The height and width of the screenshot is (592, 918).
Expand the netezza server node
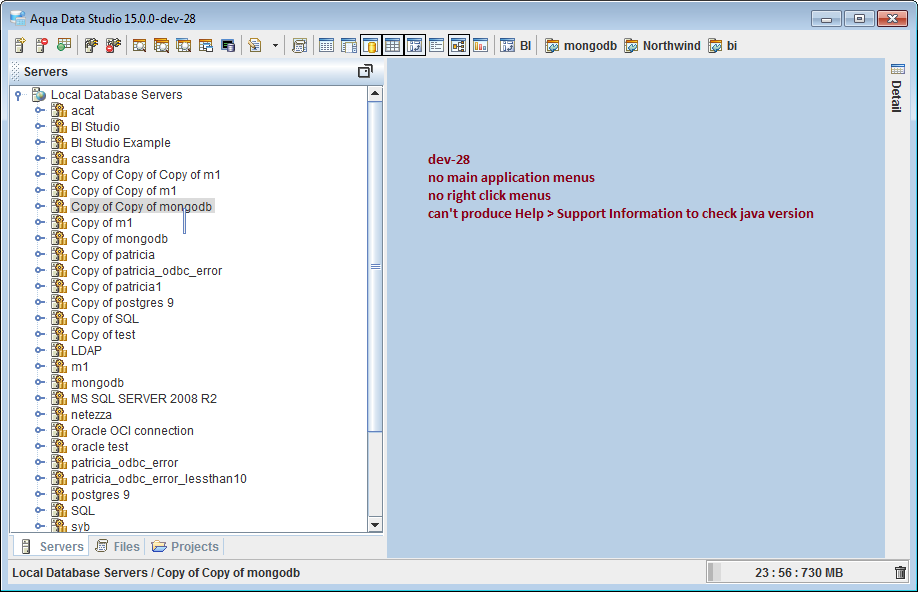click(40, 414)
